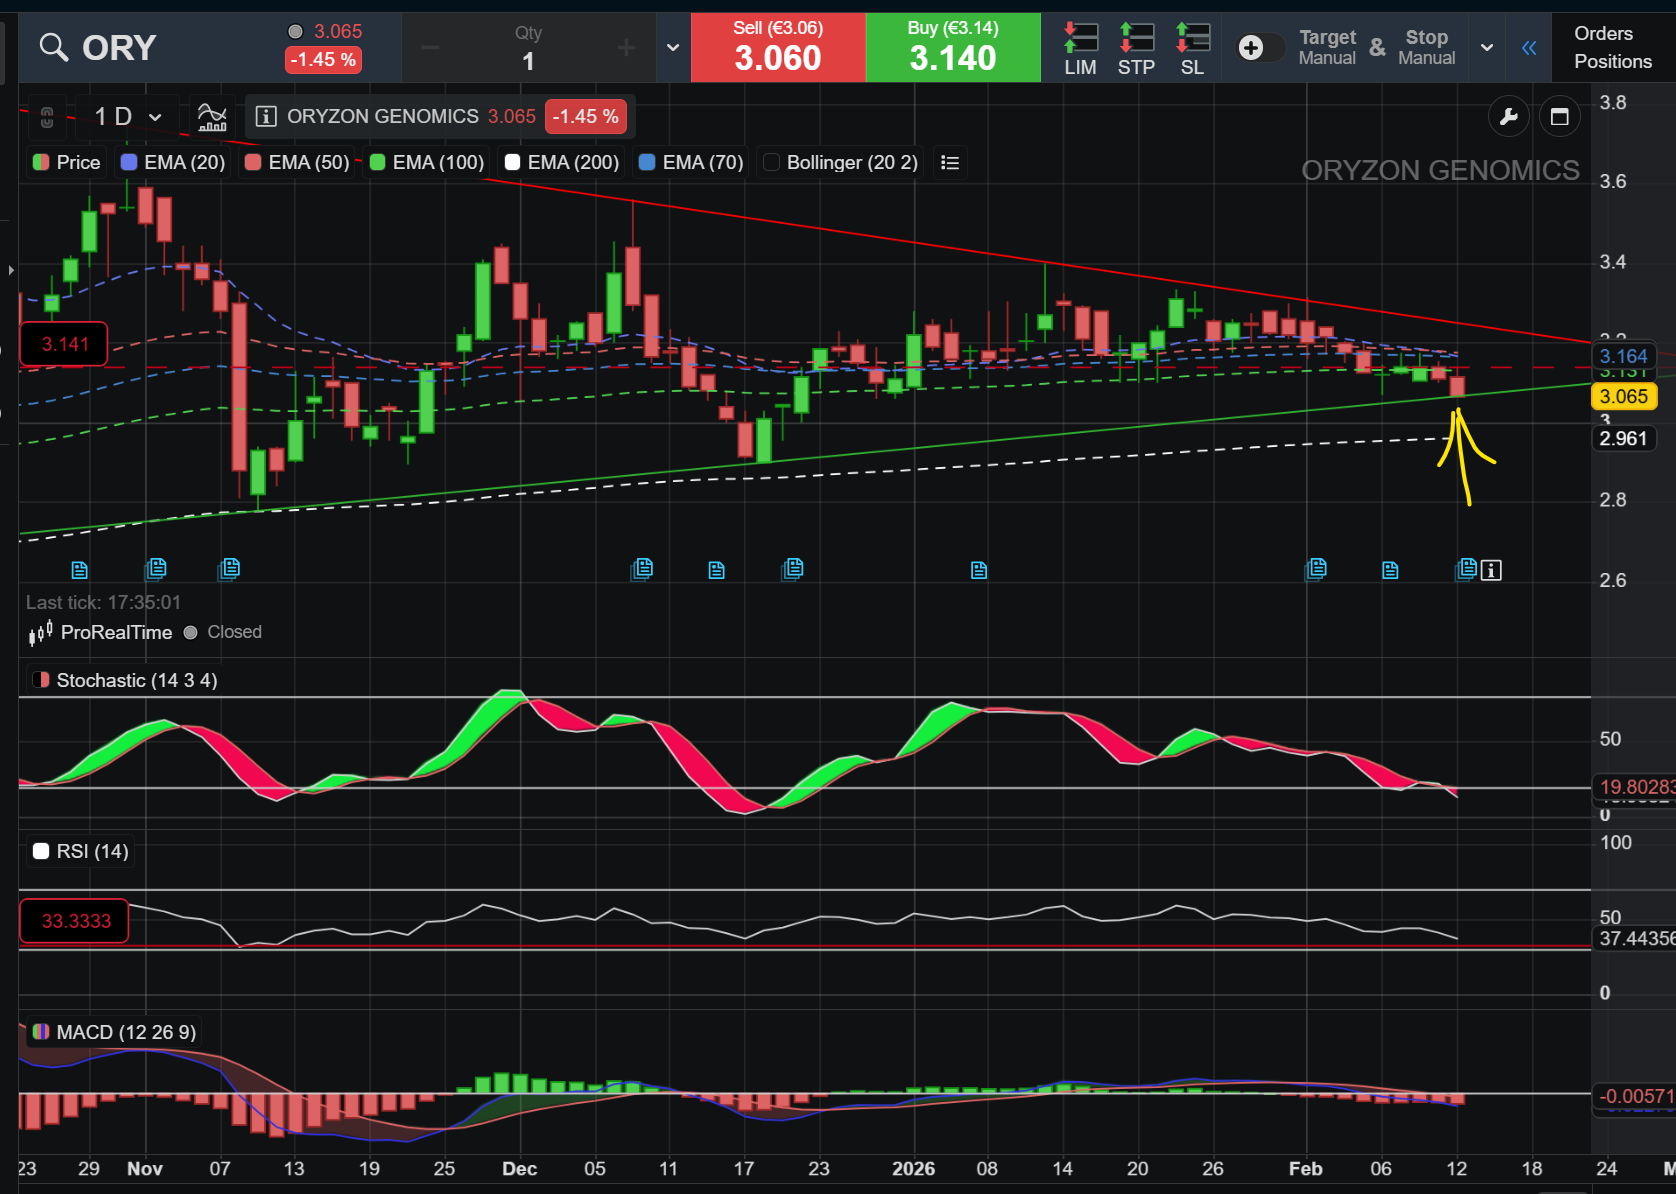This screenshot has height=1194, width=1676.
Task: Open the indicator list icon beside Bollinger
Action: [x=950, y=162]
